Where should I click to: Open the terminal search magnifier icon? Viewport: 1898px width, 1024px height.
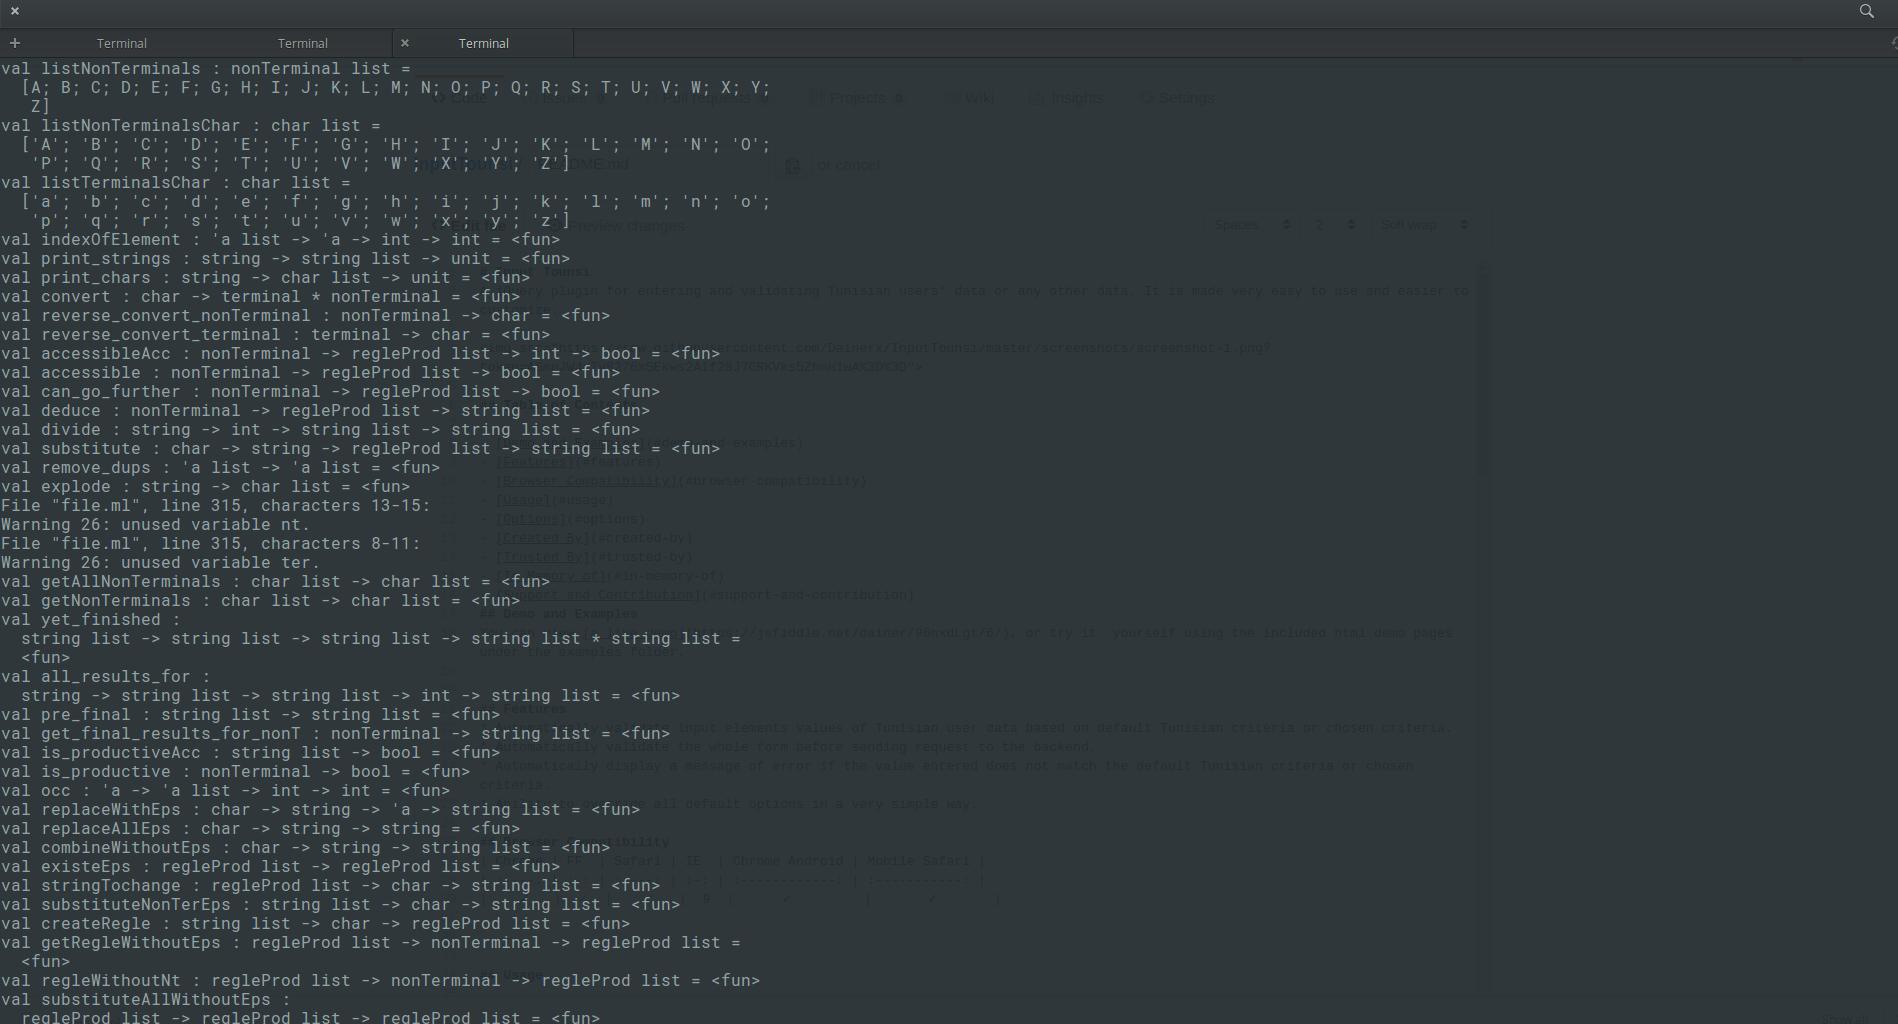coord(1866,11)
